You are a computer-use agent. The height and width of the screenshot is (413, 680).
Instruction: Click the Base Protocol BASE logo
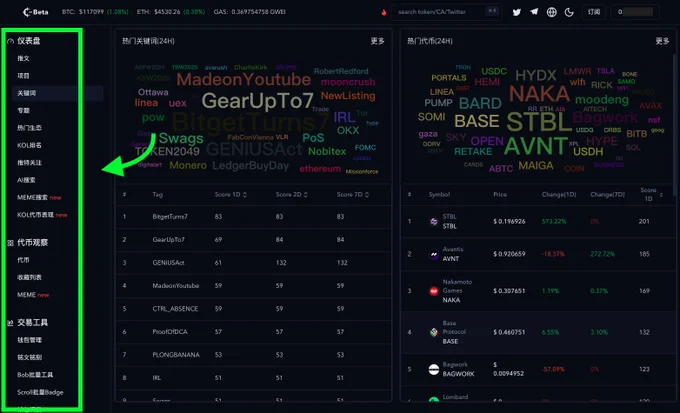pyautogui.click(x=434, y=332)
